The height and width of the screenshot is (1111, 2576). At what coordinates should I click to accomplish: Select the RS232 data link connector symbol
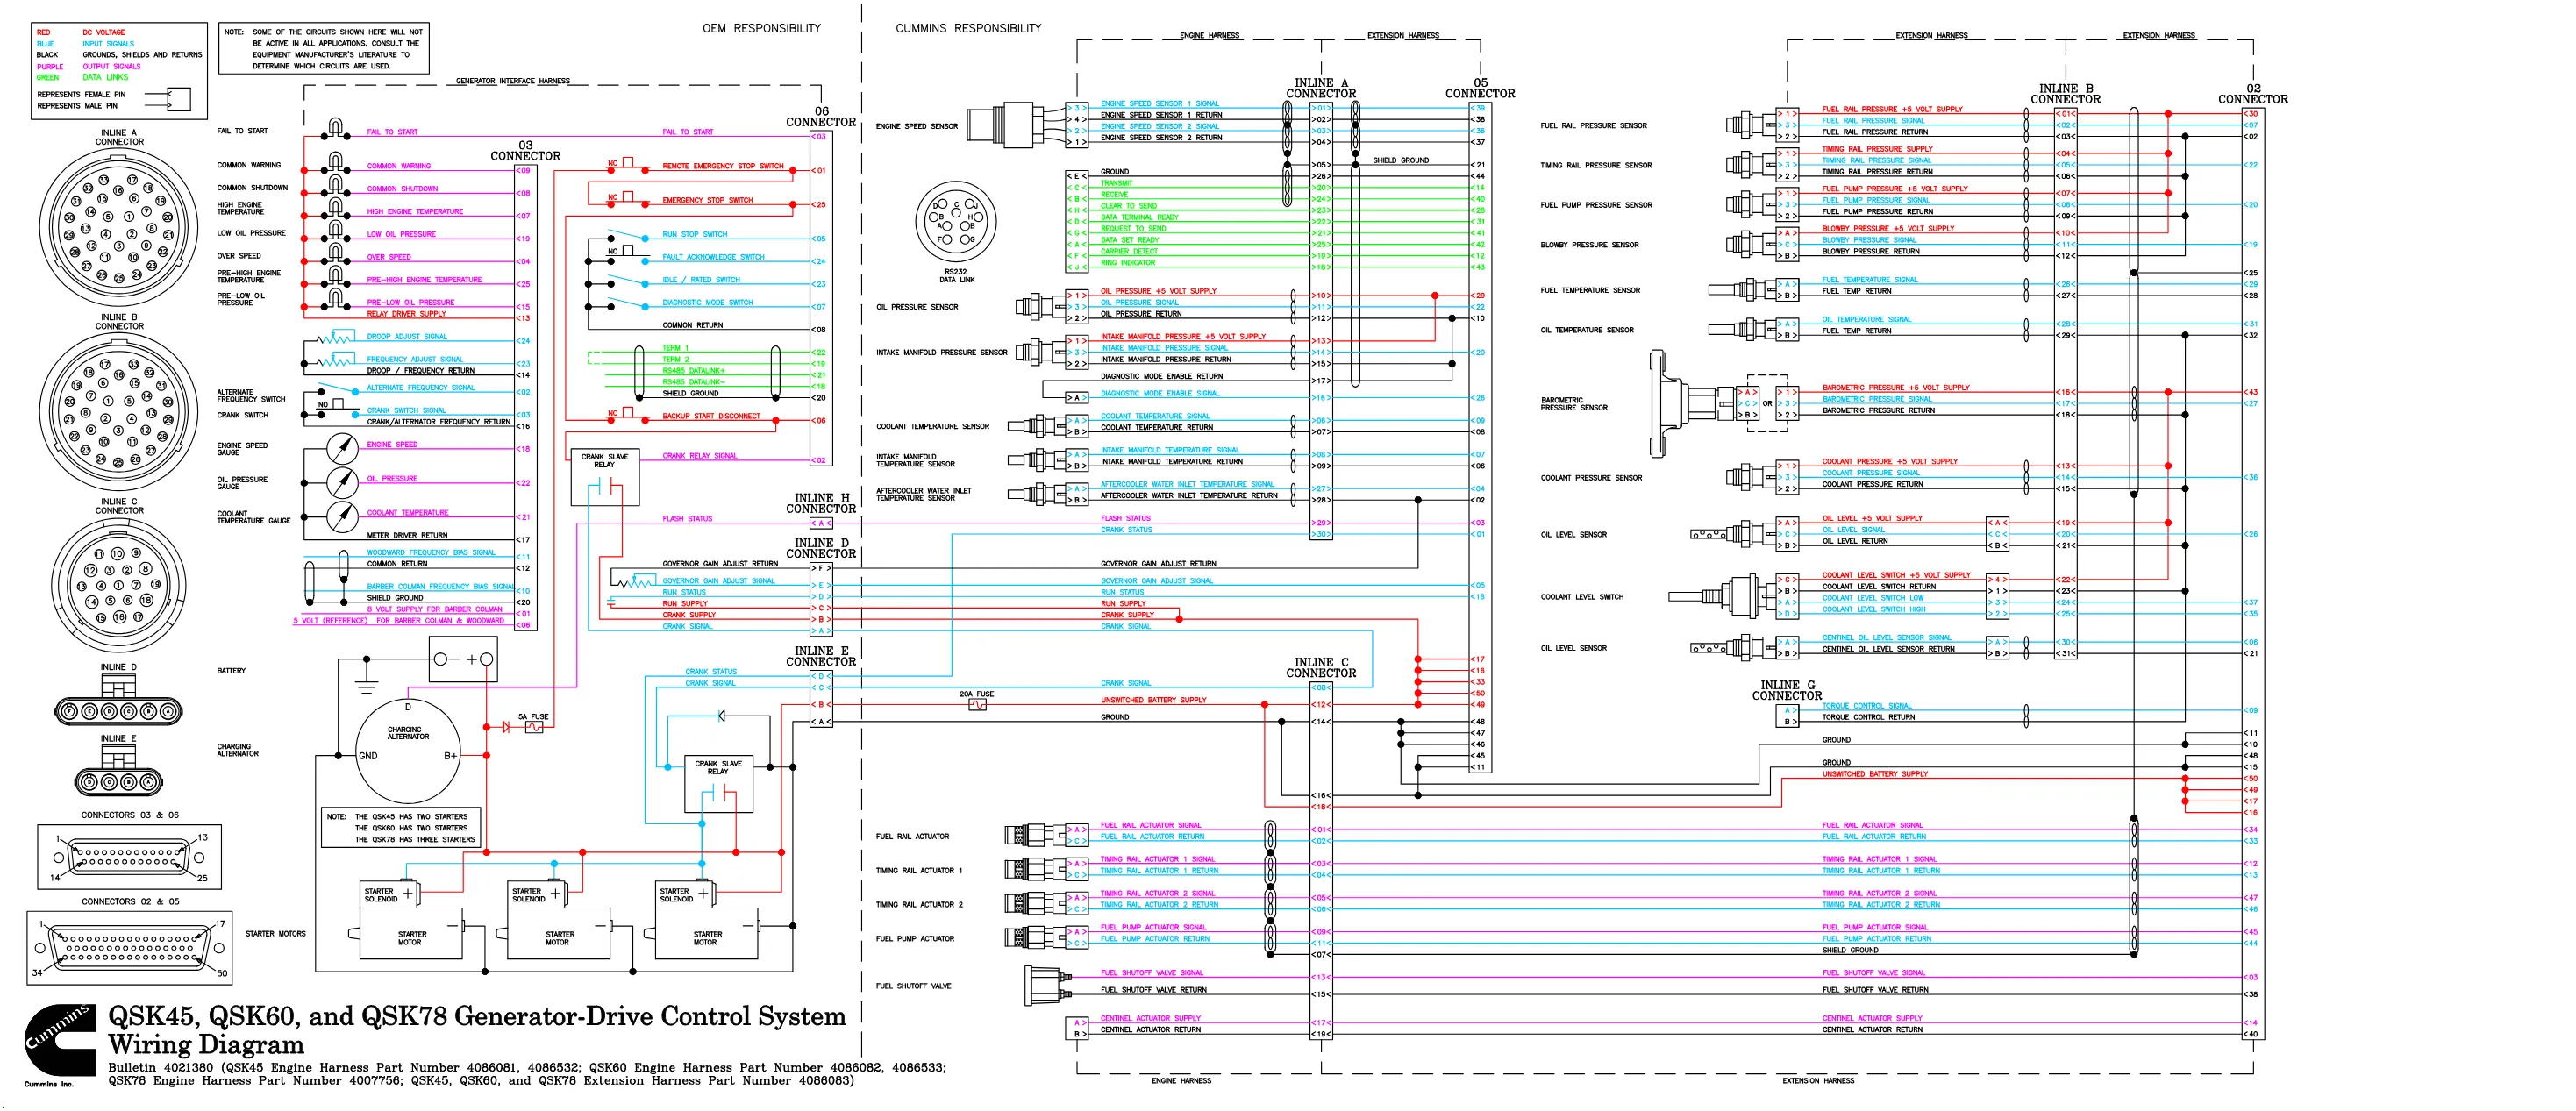click(x=955, y=220)
